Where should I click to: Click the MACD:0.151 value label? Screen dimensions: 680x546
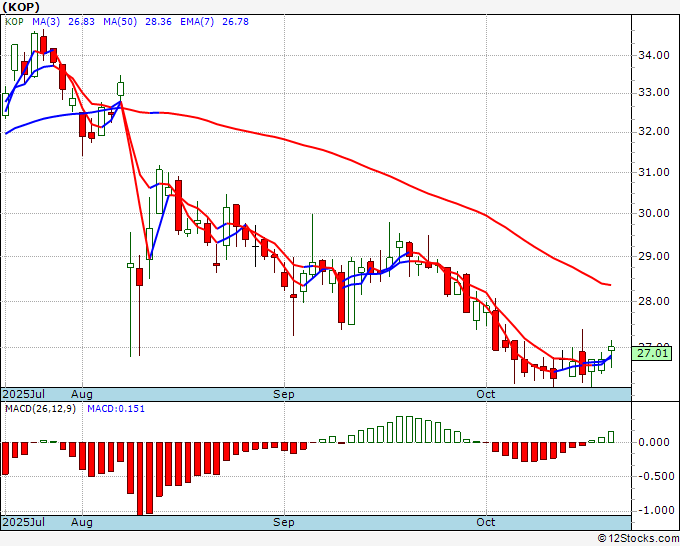click(x=116, y=409)
